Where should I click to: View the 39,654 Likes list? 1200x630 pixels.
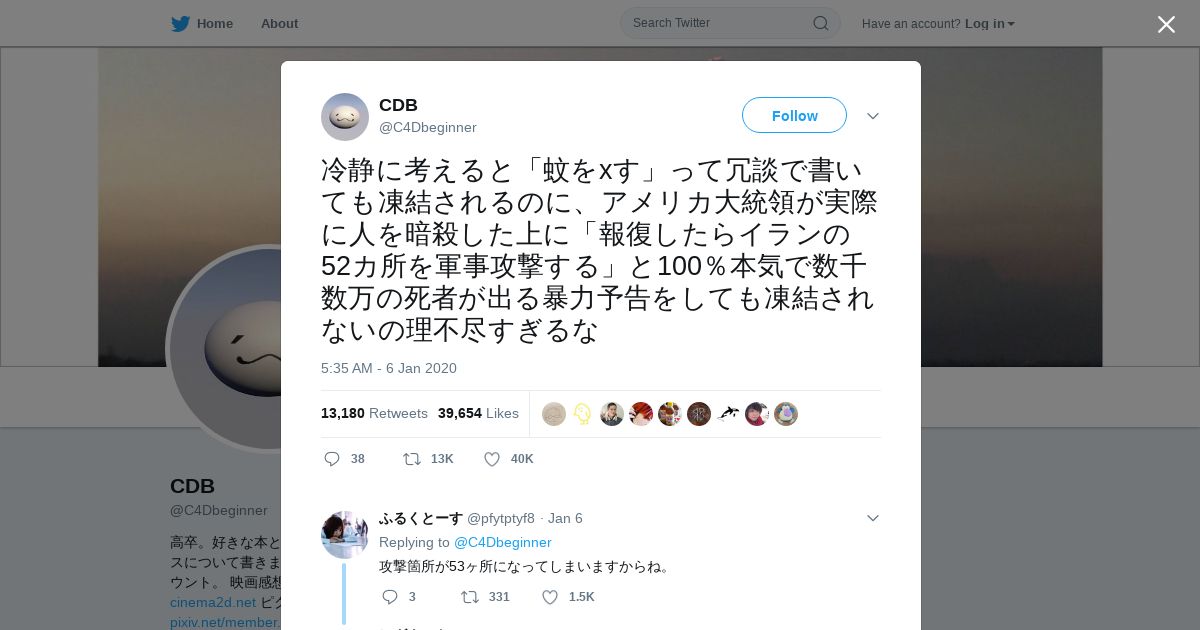point(478,413)
